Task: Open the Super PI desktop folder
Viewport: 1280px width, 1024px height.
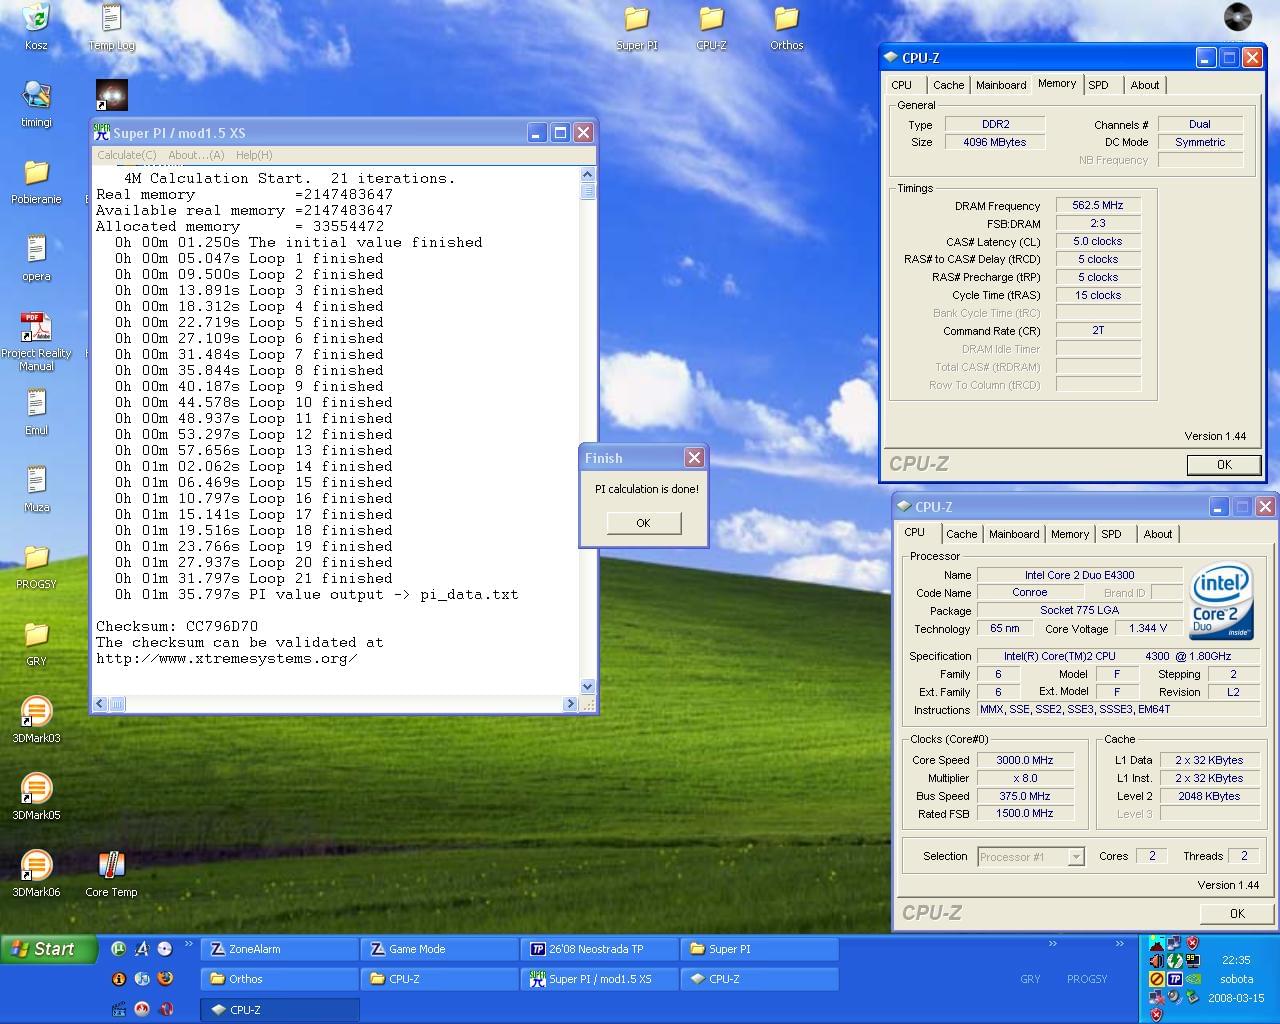Action: [637, 26]
